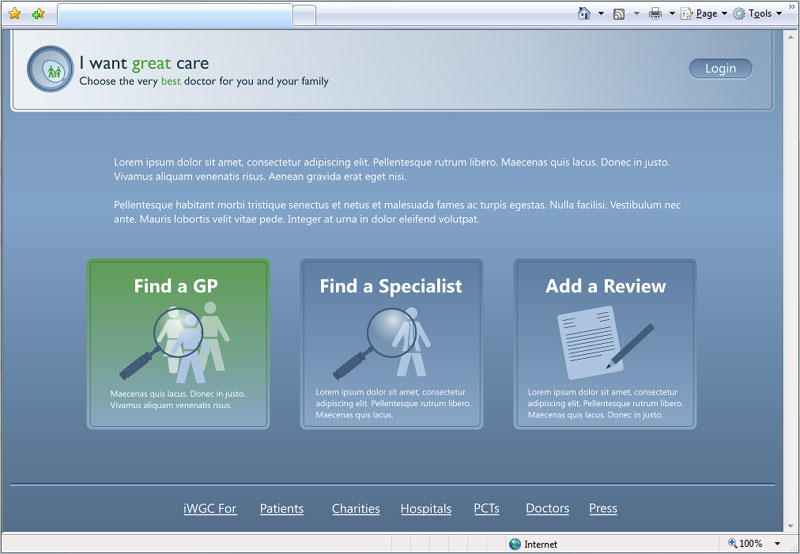Open the Tools menu
Screen dimensions: 800x554
click(758, 14)
